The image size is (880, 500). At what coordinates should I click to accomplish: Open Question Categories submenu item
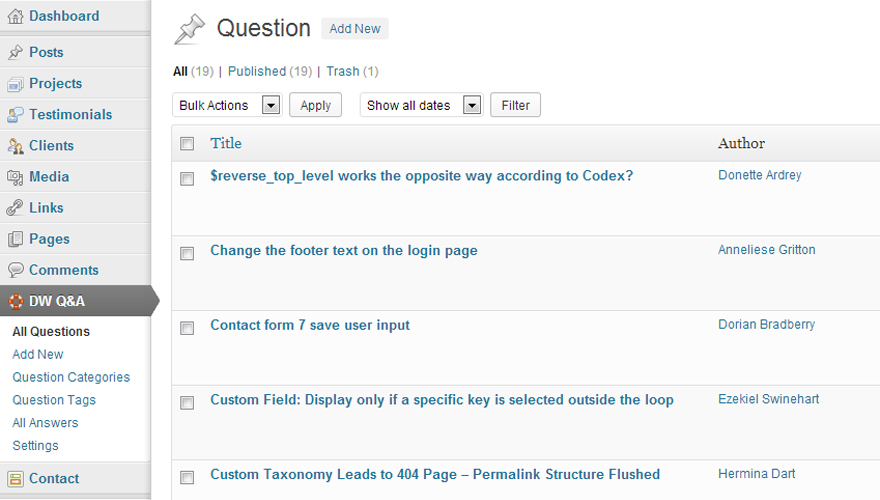pos(71,377)
